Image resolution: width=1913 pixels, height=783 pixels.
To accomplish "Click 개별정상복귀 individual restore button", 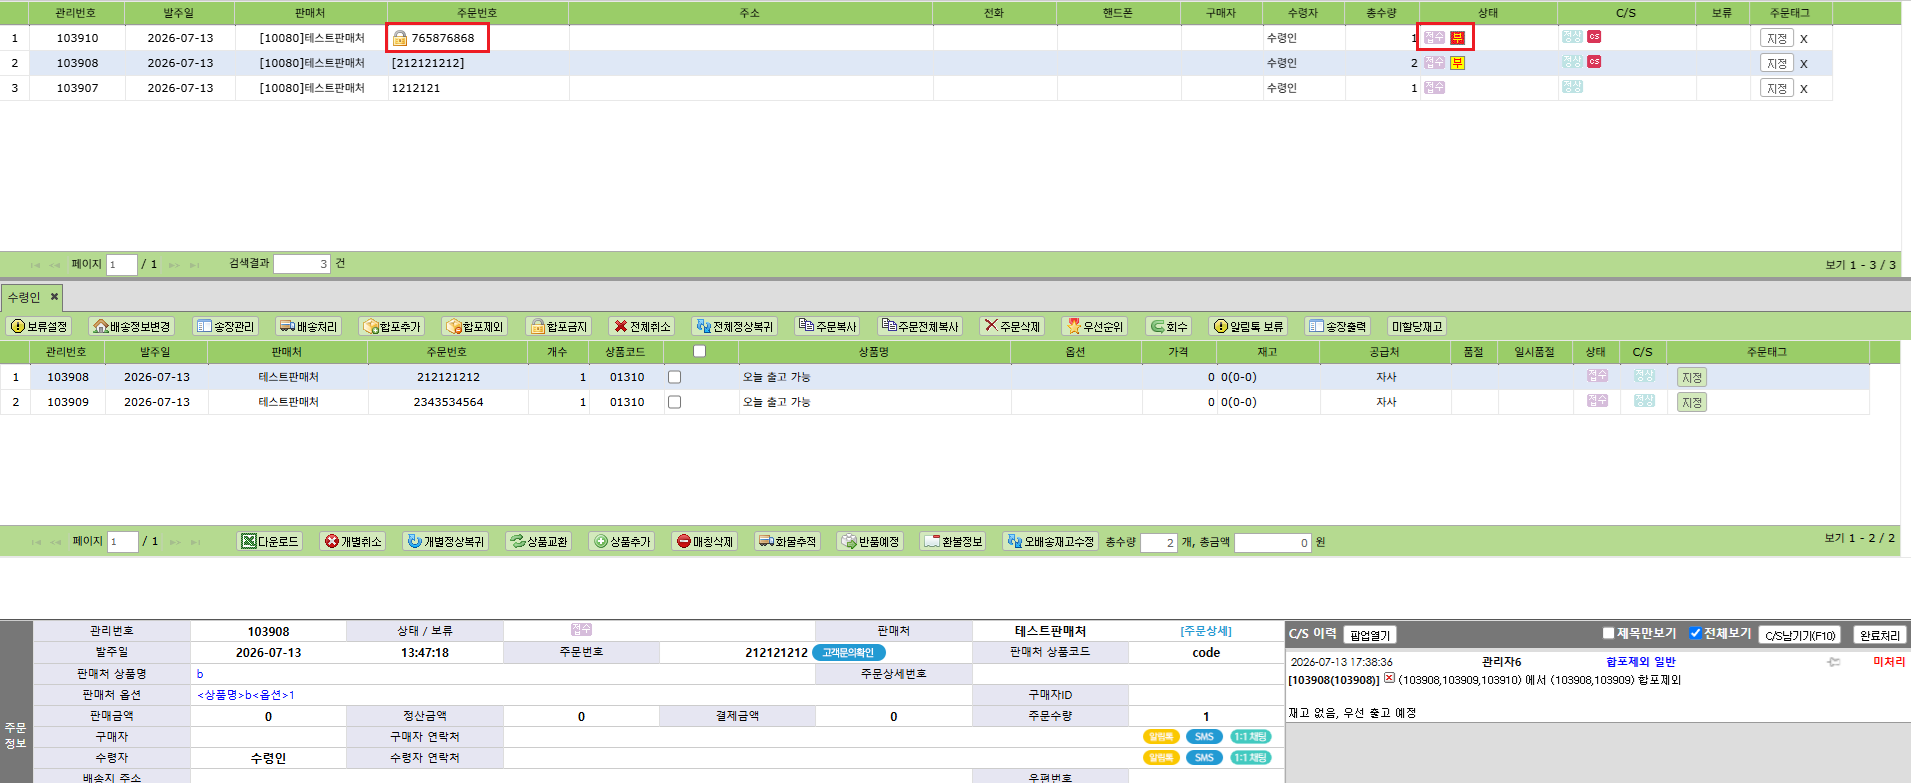I will [x=445, y=541].
